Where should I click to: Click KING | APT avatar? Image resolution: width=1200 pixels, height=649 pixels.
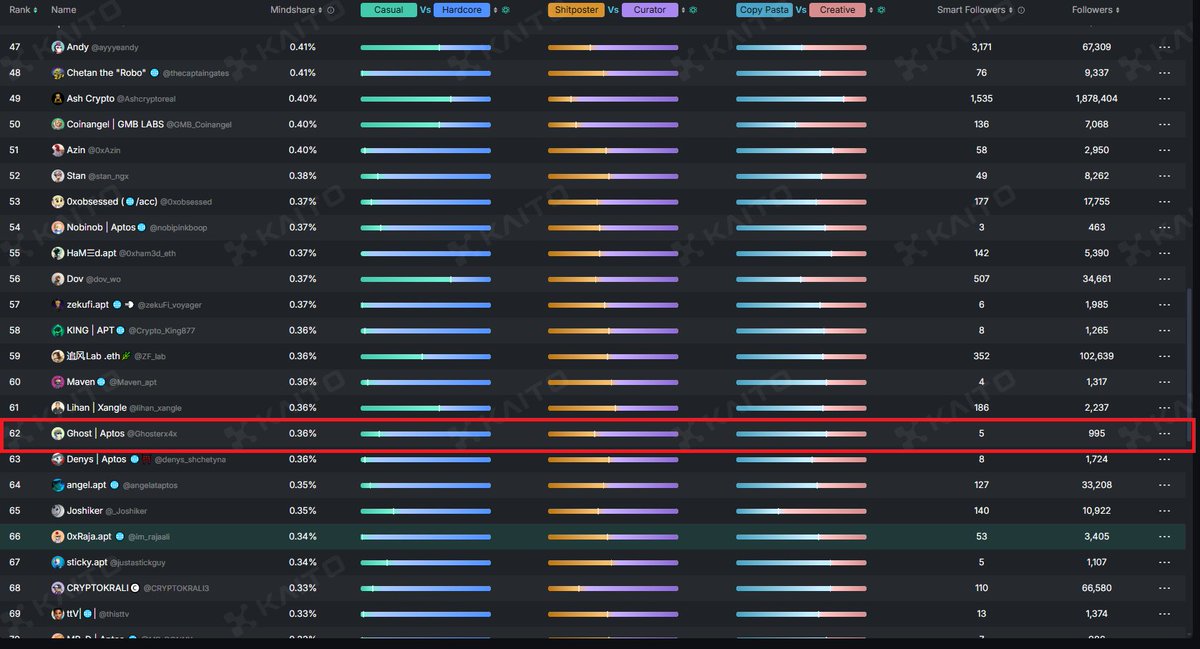tap(58, 330)
